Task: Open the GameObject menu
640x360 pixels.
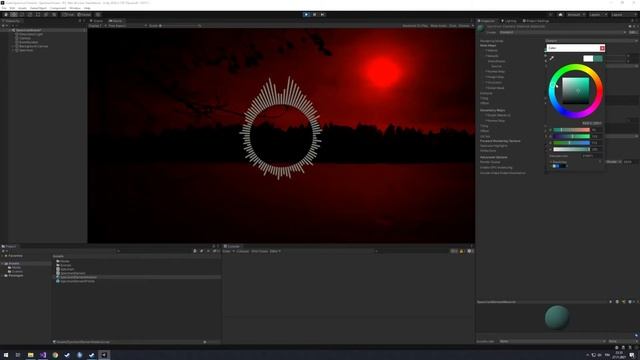Action: click(38, 8)
